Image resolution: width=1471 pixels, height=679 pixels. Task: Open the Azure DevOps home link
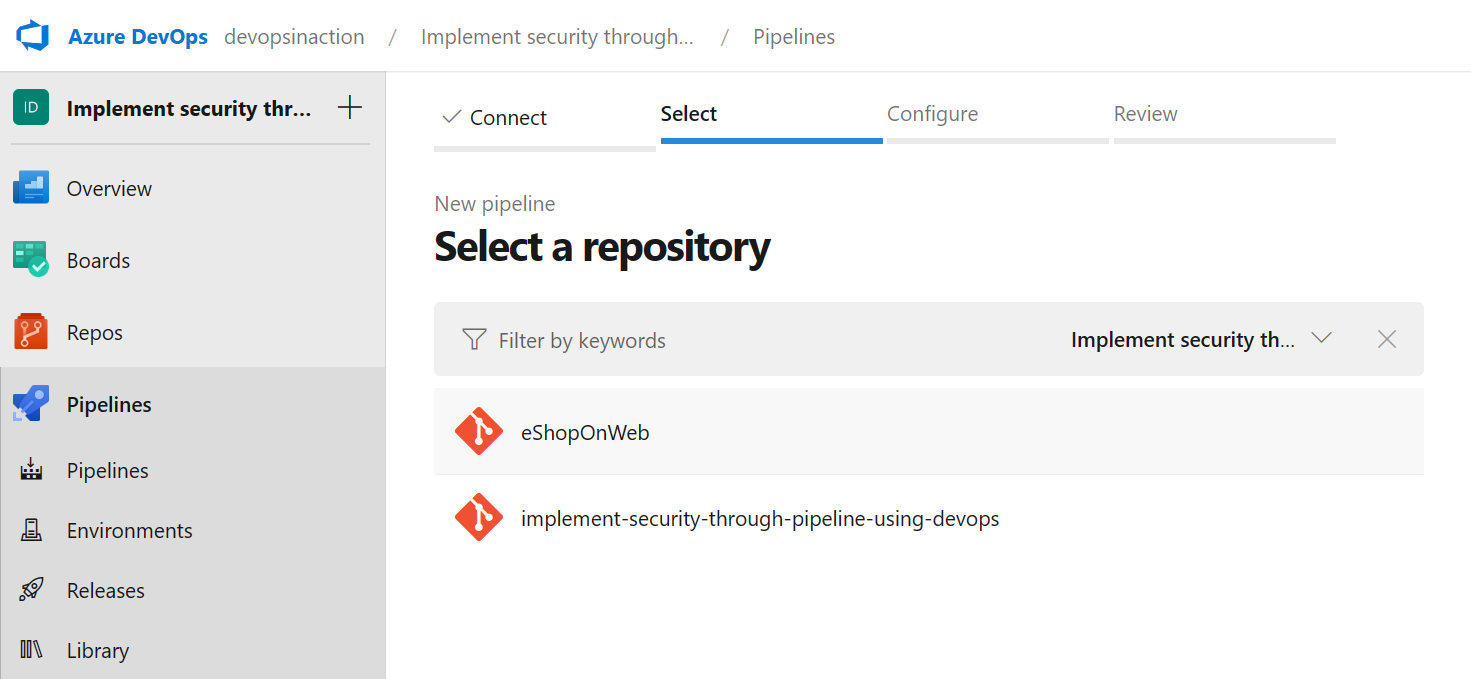click(x=138, y=37)
